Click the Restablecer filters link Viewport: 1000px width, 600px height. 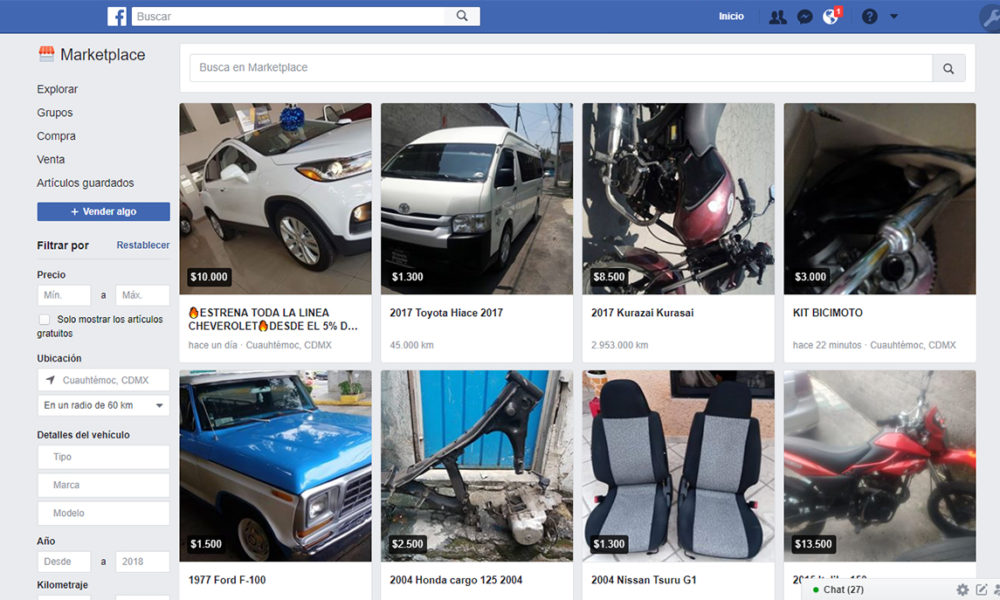[143, 245]
